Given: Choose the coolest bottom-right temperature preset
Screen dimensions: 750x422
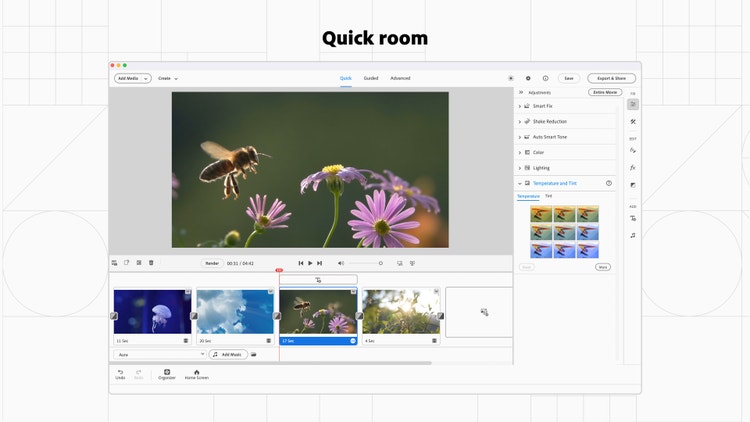Looking at the screenshot, I should pos(588,250).
